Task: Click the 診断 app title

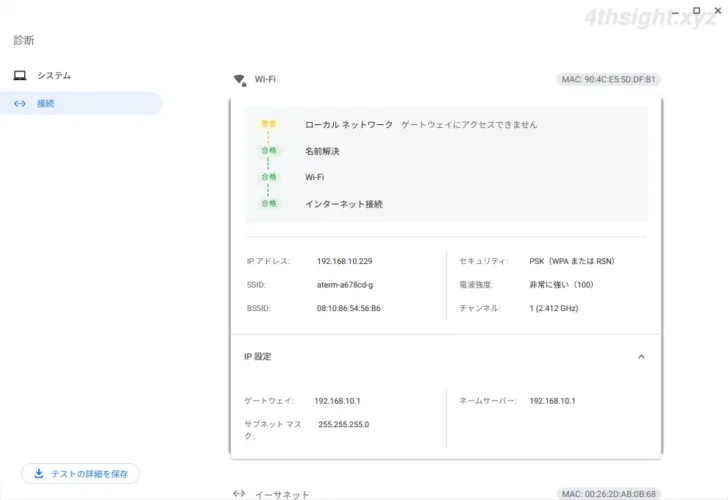Action: tap(24, 40)
